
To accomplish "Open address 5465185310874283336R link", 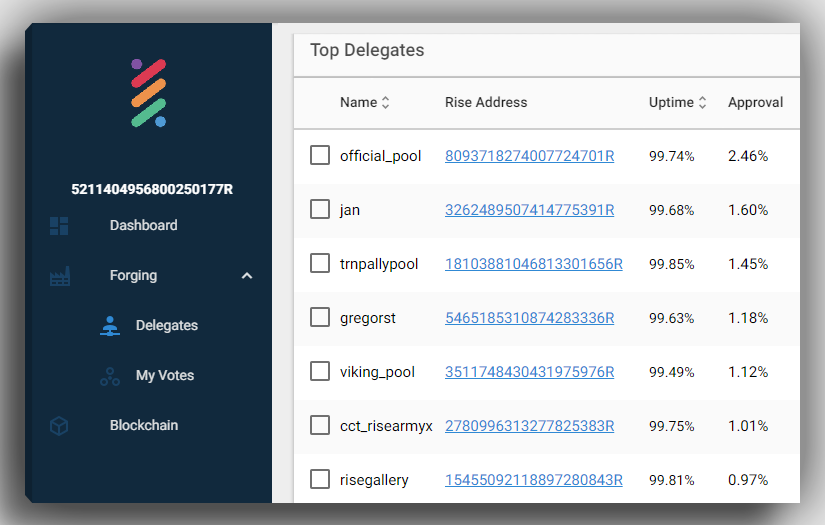I will pyautogui.click(x=529, y=318).
